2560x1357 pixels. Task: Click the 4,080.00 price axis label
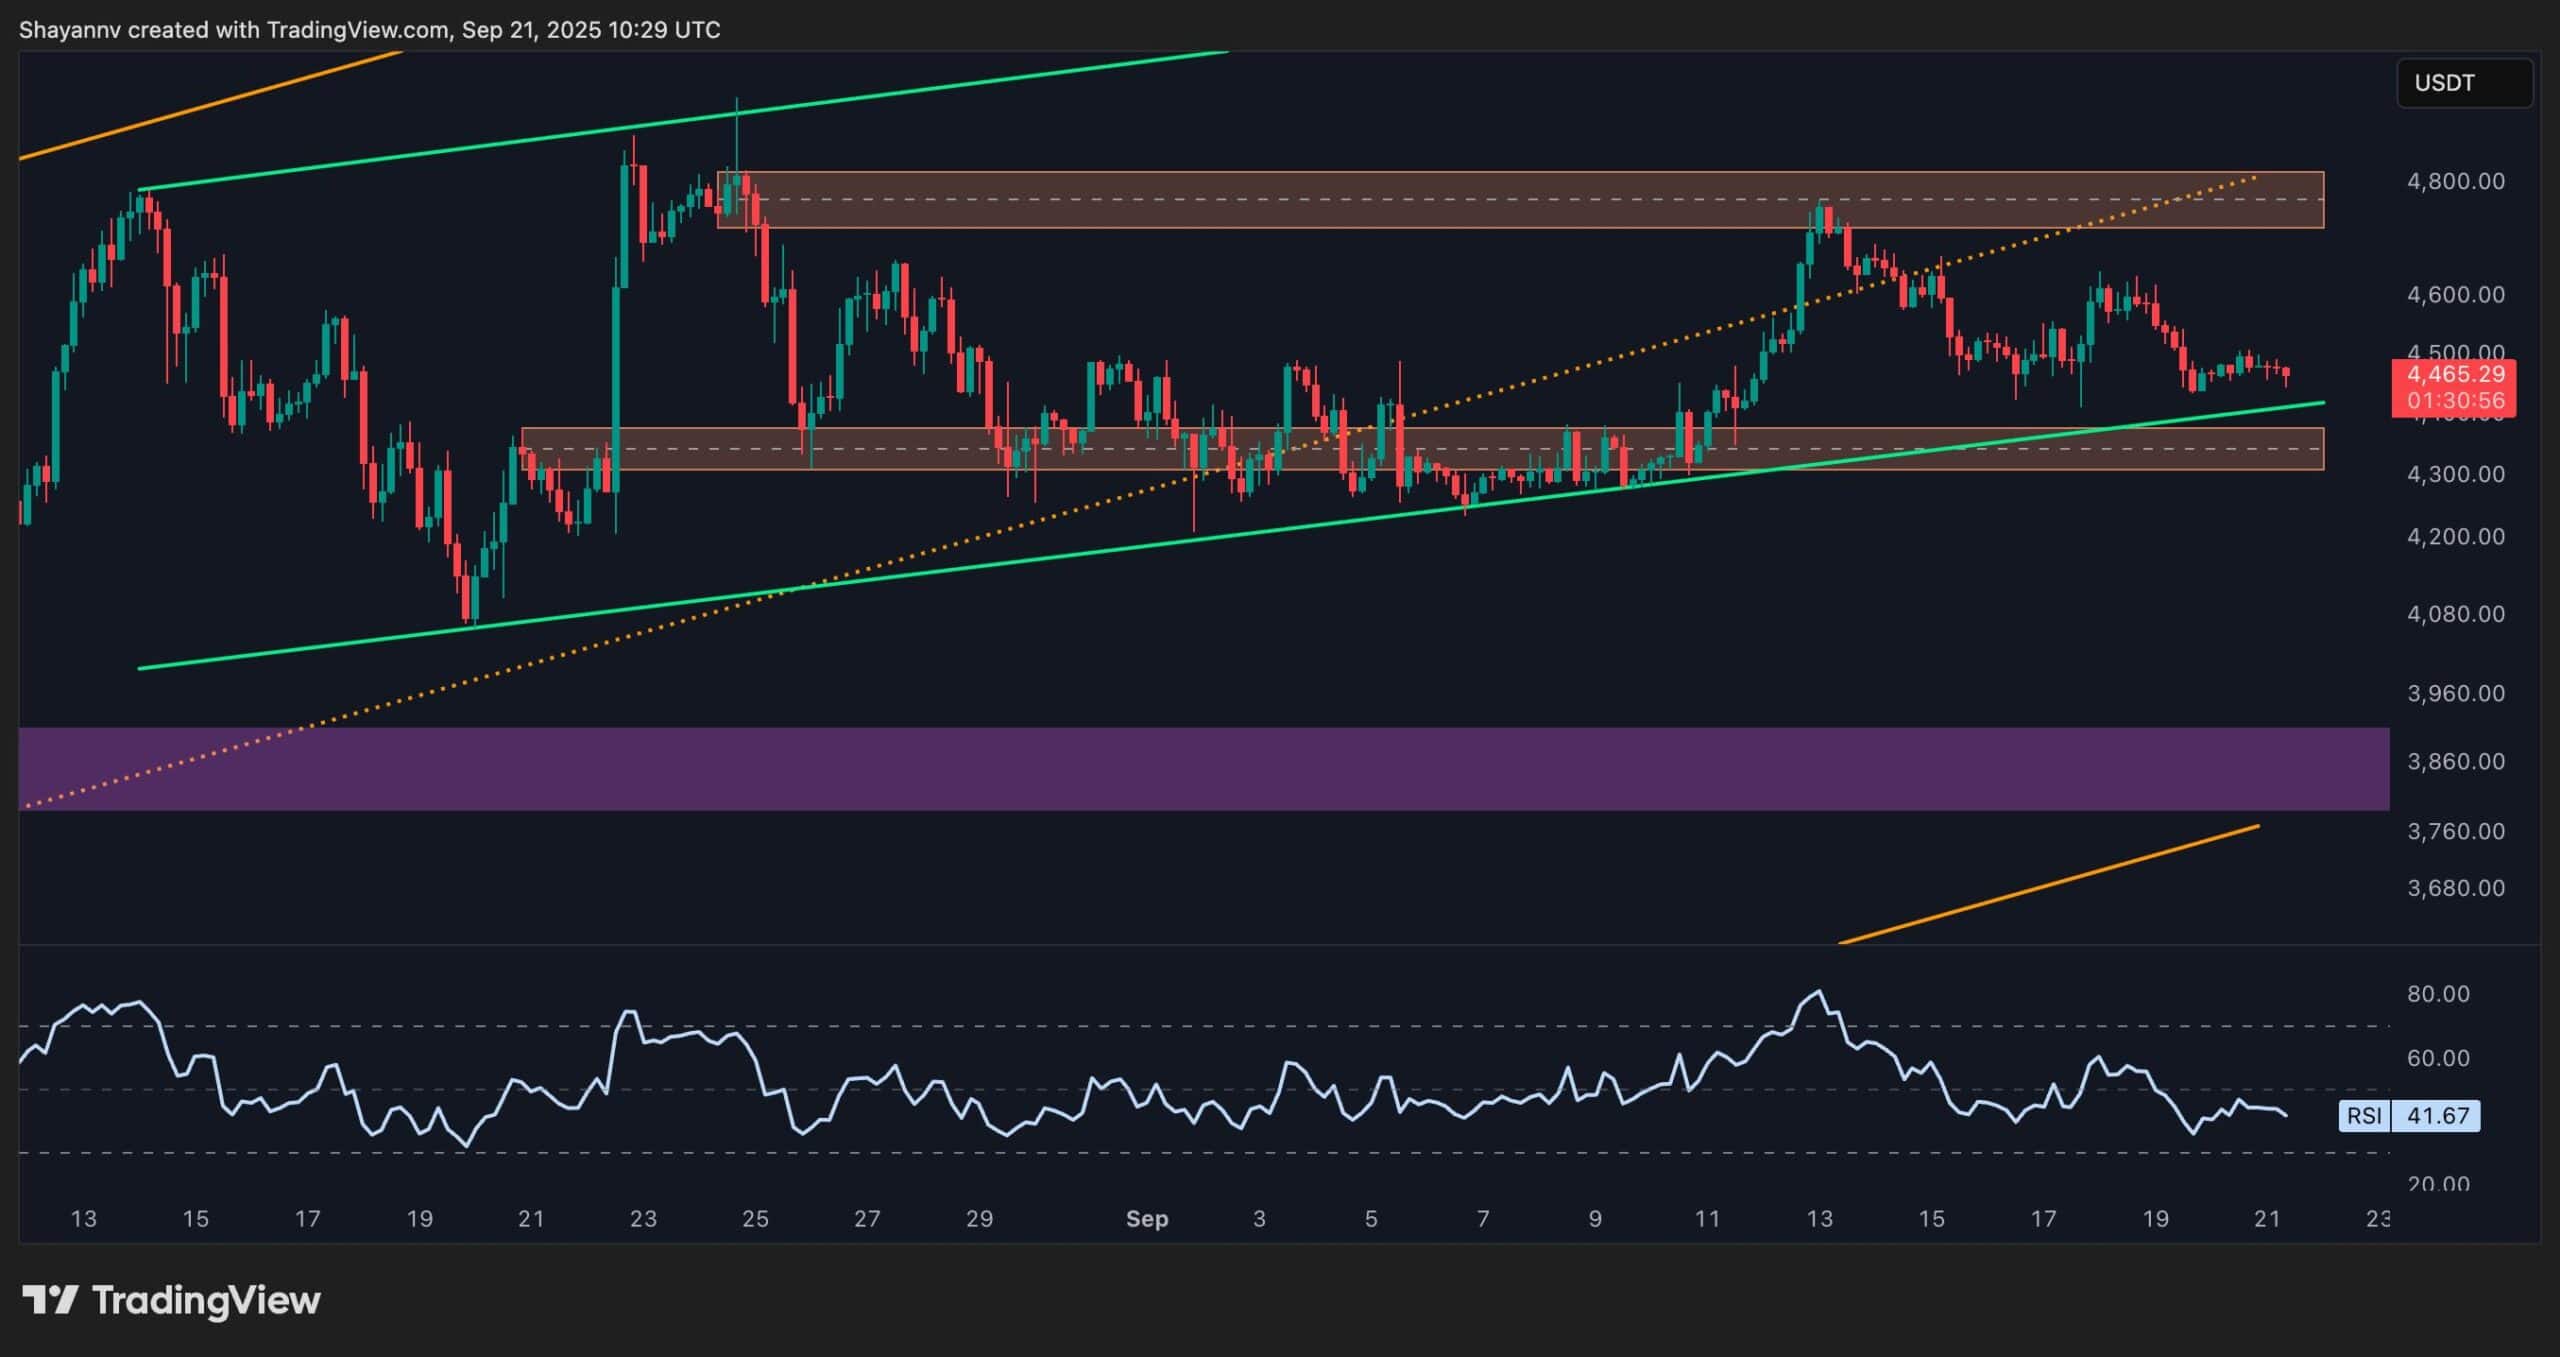(x=2455, y=614)
